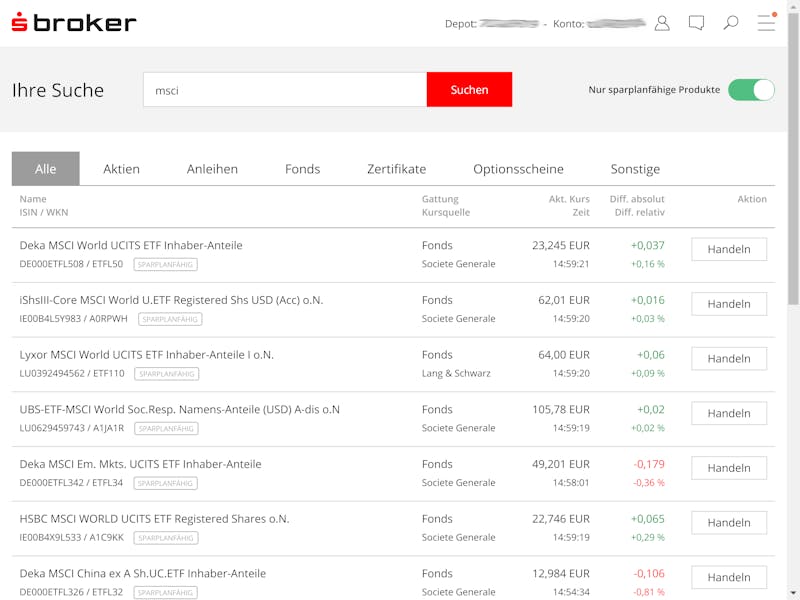
Task: Click the price 23,245 EUR
Action: pos(561,245)
